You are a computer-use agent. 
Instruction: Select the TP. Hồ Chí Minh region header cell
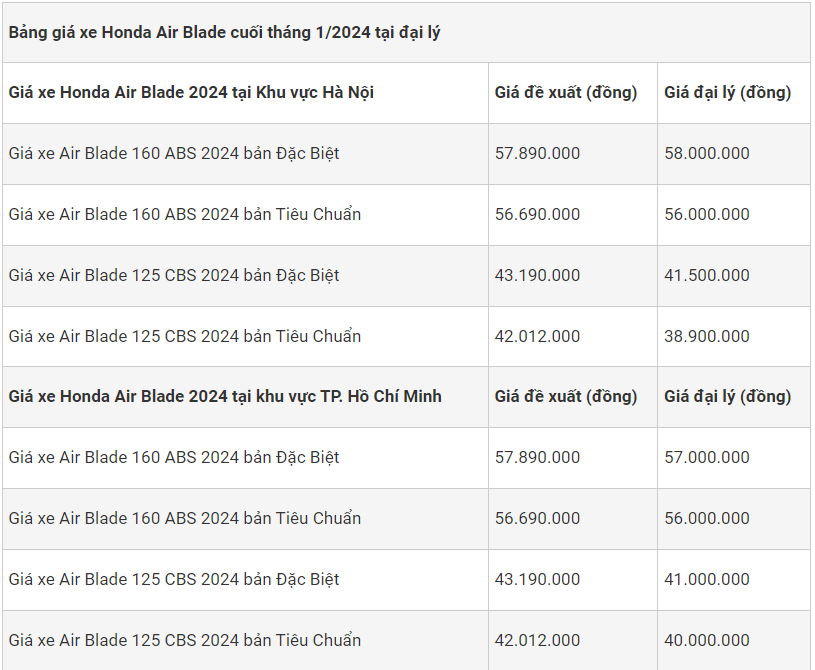click(x=225, y=396)
